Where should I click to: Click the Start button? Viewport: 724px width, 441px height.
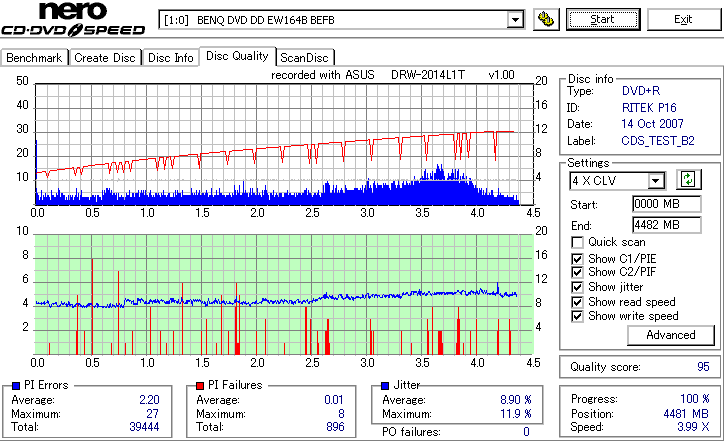[603, 19]
